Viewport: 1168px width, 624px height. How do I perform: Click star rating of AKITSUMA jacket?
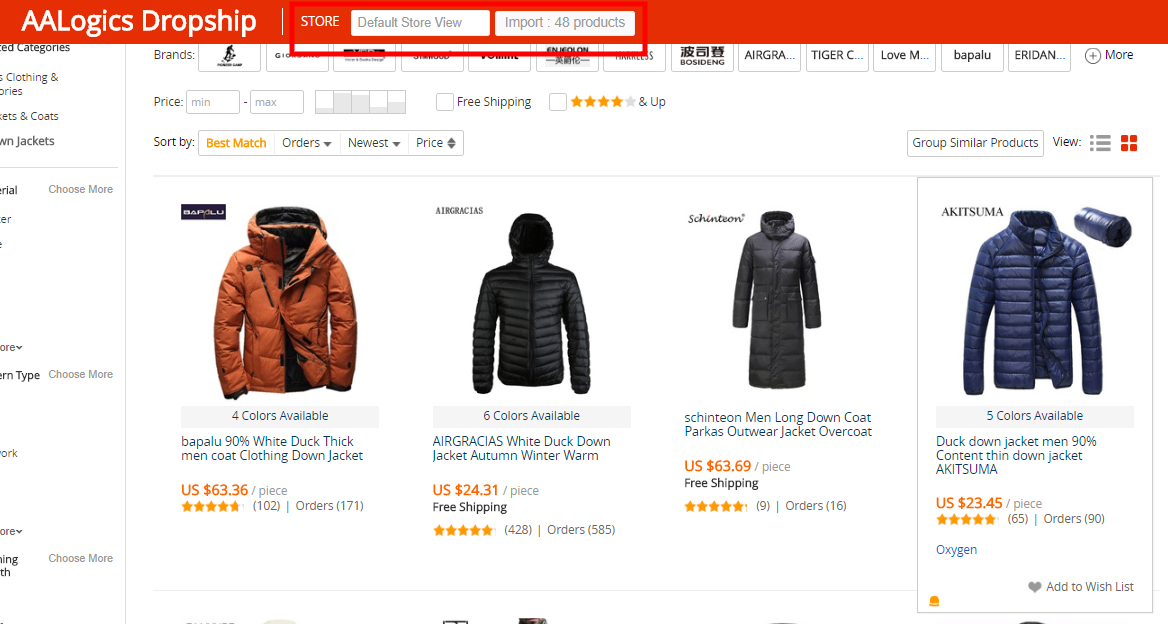pyautogui.click(x=968, y=519)
